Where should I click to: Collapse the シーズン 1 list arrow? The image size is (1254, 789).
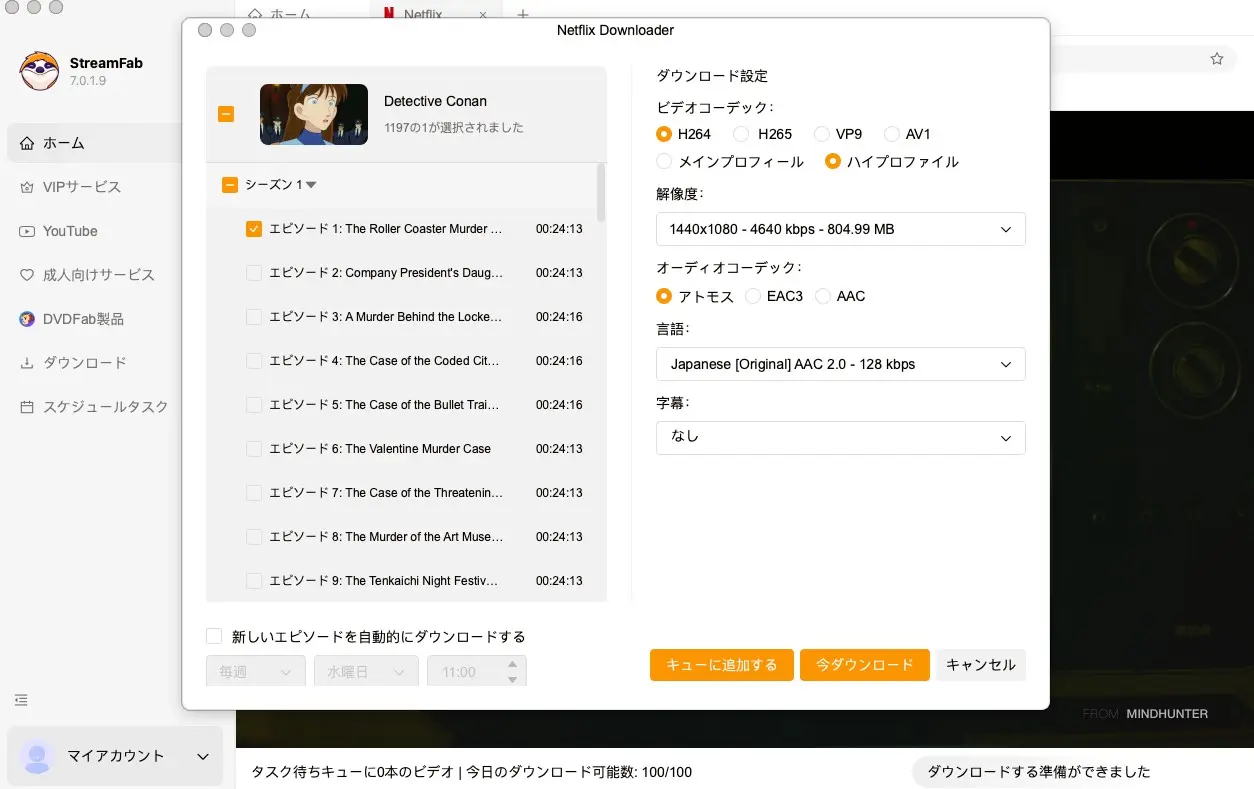coord(311,185)
